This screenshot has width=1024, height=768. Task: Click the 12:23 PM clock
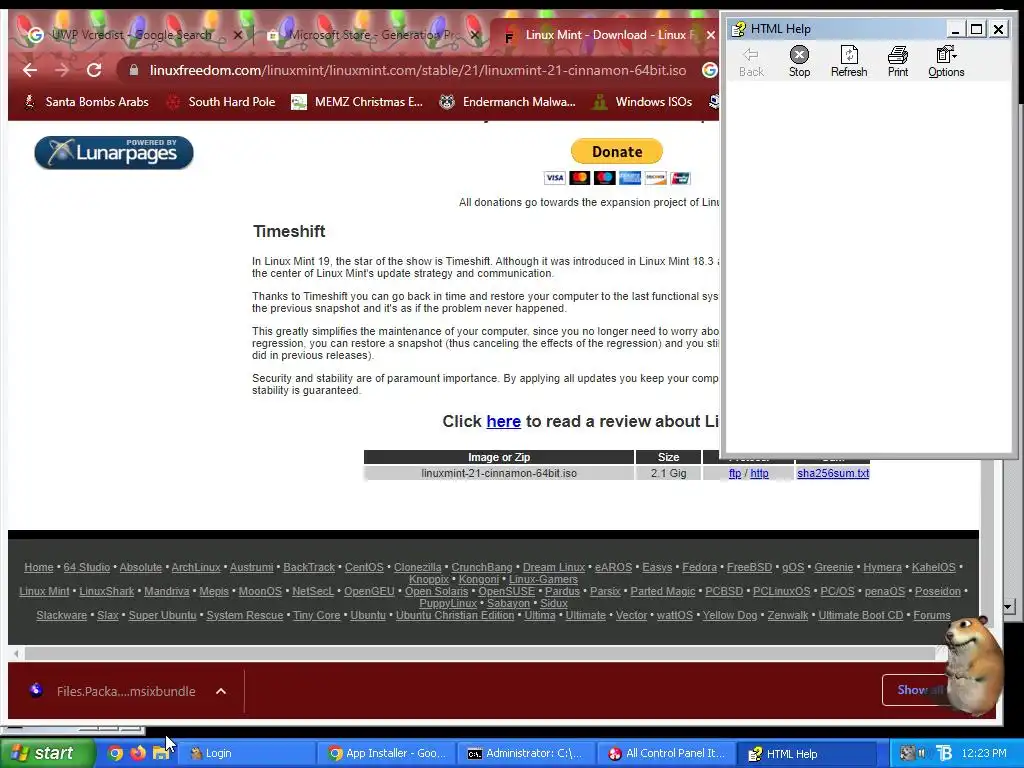point(984,753)
